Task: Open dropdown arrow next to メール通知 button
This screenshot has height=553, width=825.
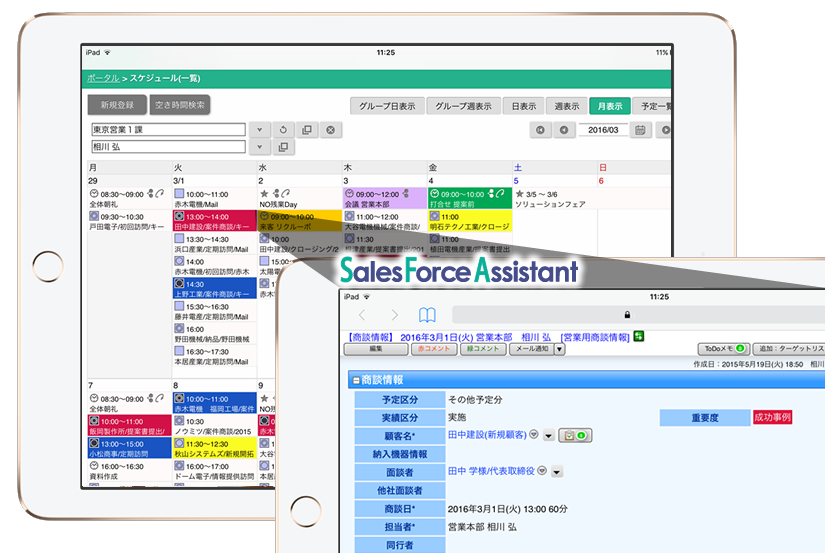Action: tap(559, 349)
